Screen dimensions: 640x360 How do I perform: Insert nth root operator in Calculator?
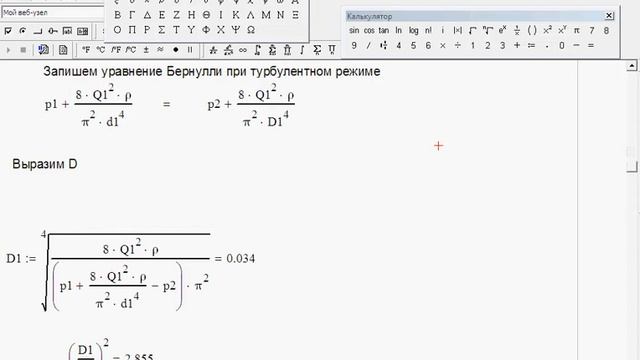[487, 30]
